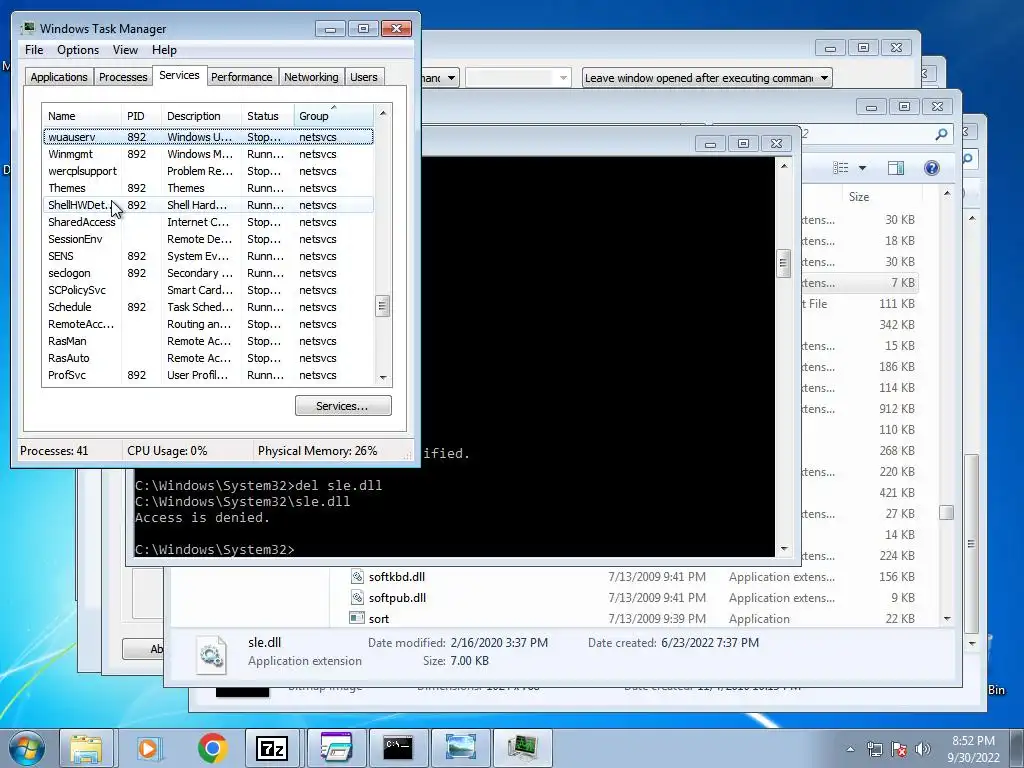1024x768 pixels.
Task: Switch to the Applications tab
Action: point(59,77)
